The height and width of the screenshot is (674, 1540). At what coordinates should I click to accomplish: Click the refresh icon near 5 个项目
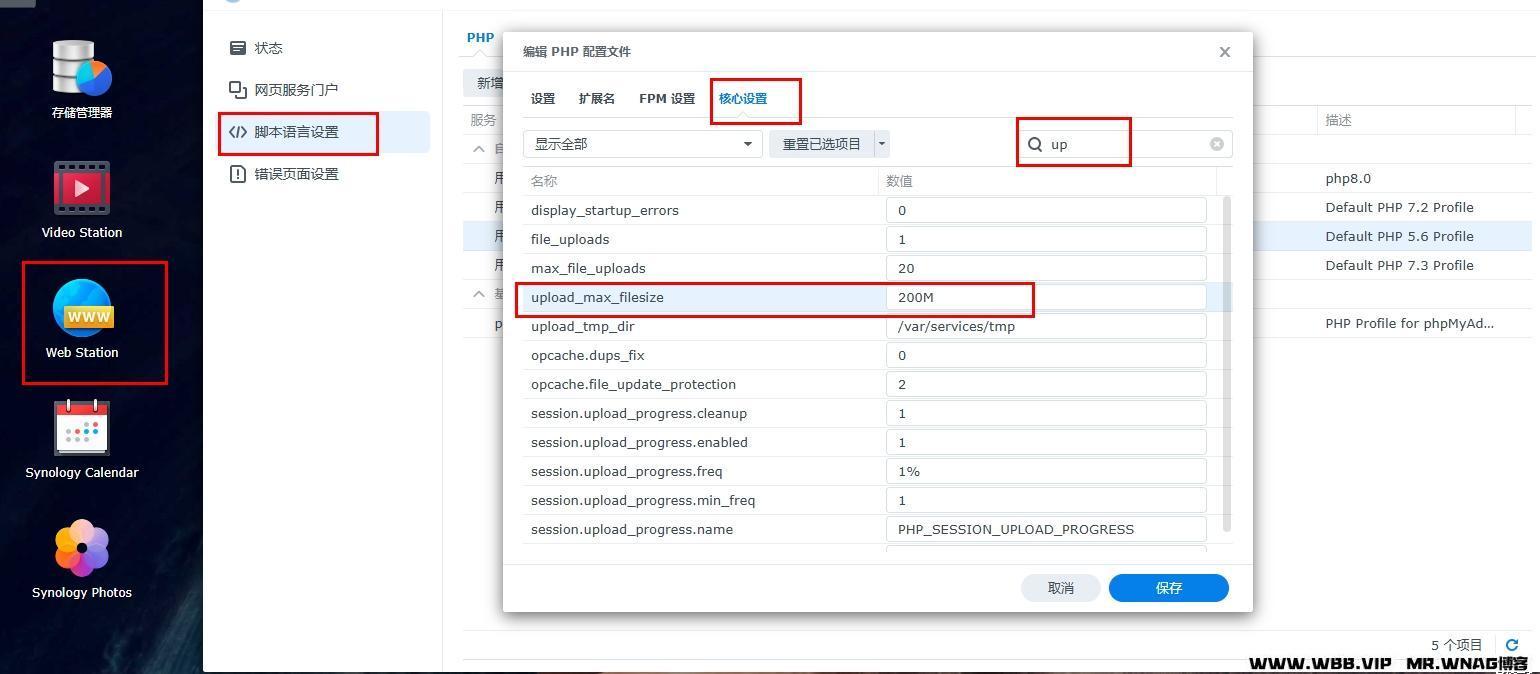(1512, 645)
